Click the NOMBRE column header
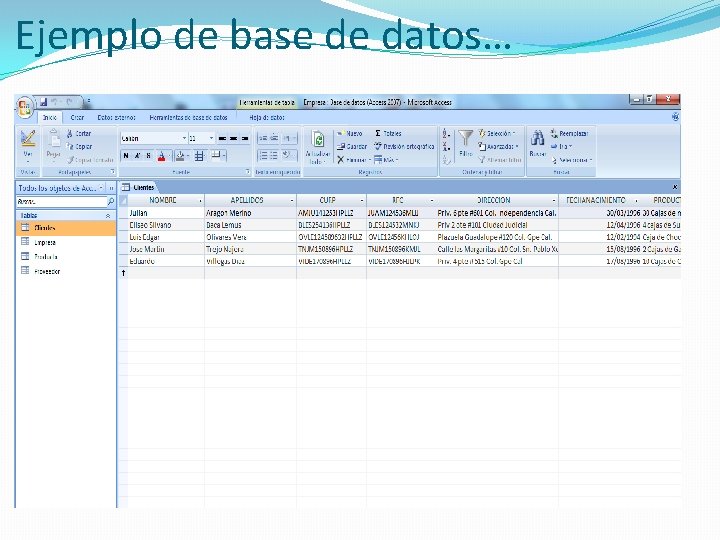This screenshot has width=720, height=540. coord(166,200)
